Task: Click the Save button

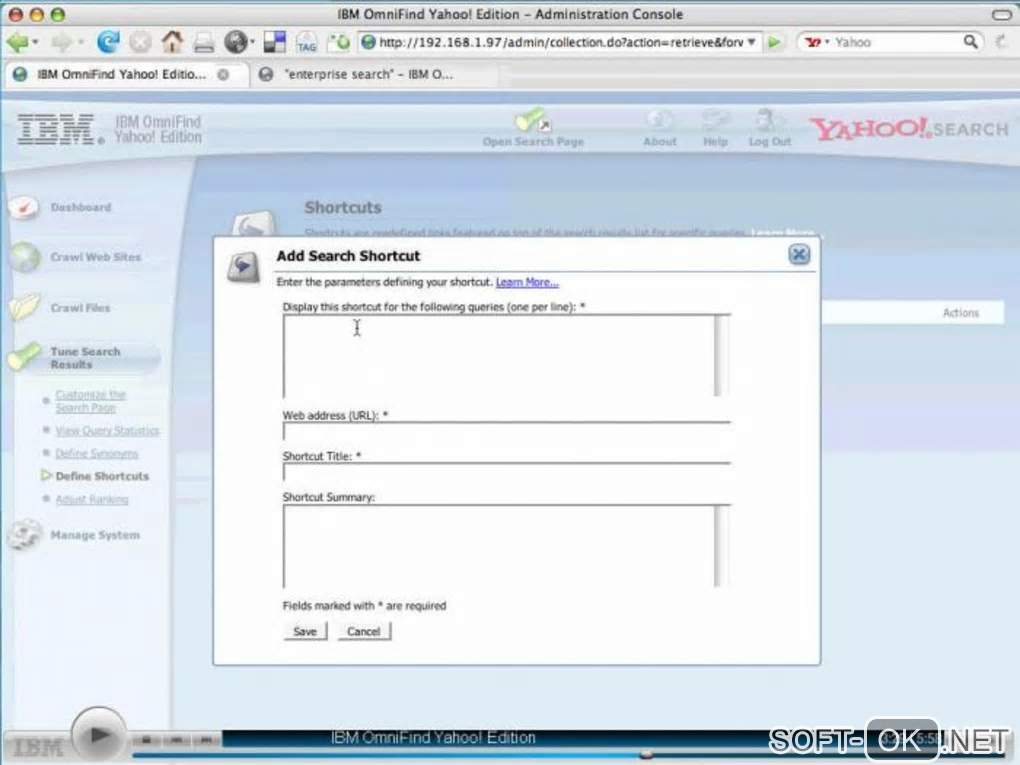Action: tap(305, 632)
